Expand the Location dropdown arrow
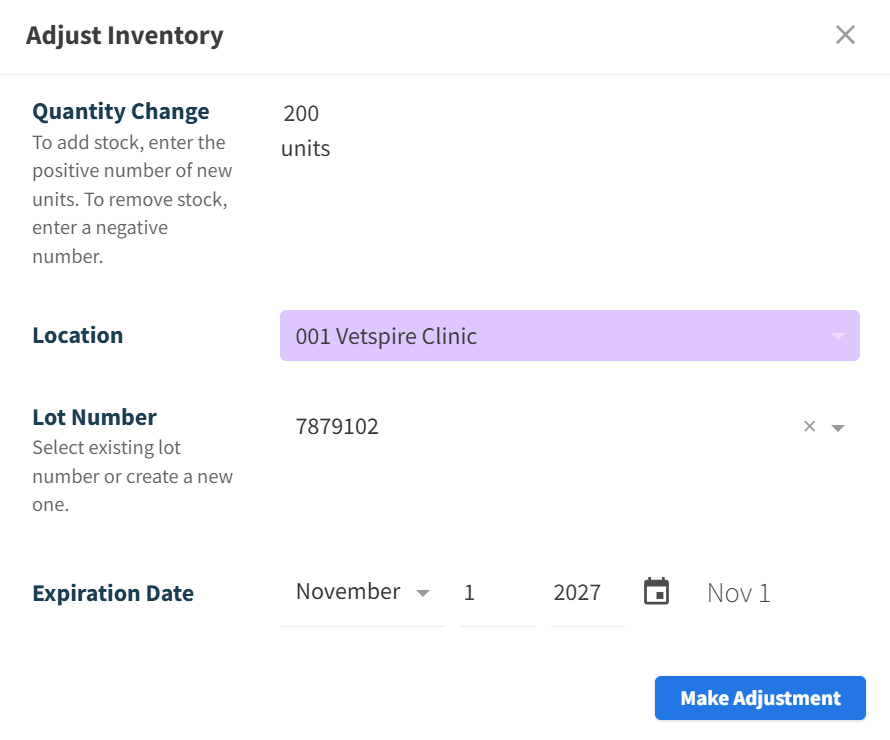The width and height of the screenshot is (890, 740). 838,336
